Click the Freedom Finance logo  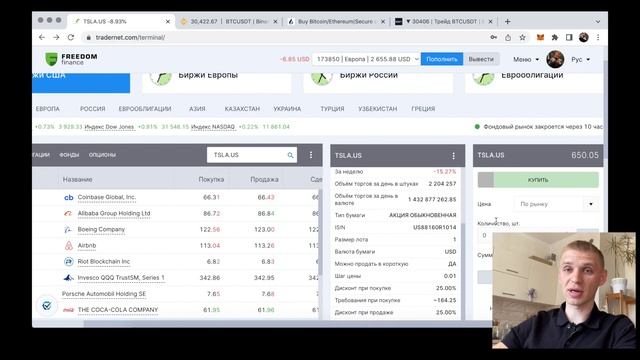click(71, 59)
